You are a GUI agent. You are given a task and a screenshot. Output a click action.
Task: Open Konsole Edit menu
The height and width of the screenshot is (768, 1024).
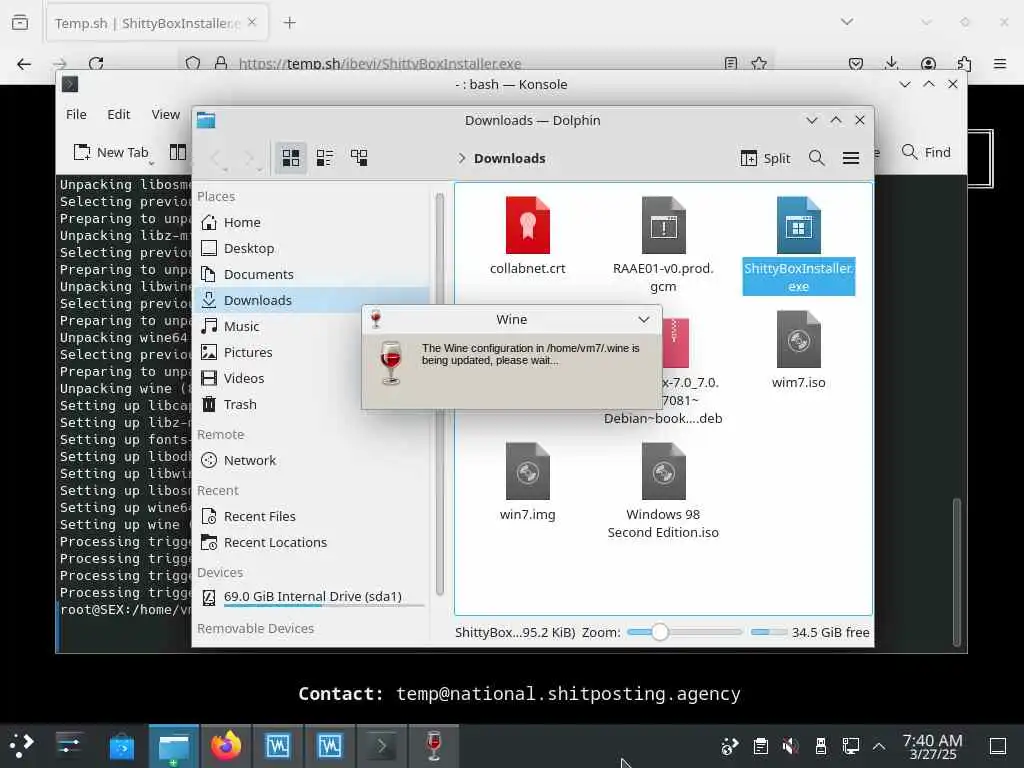coord(119,114)
